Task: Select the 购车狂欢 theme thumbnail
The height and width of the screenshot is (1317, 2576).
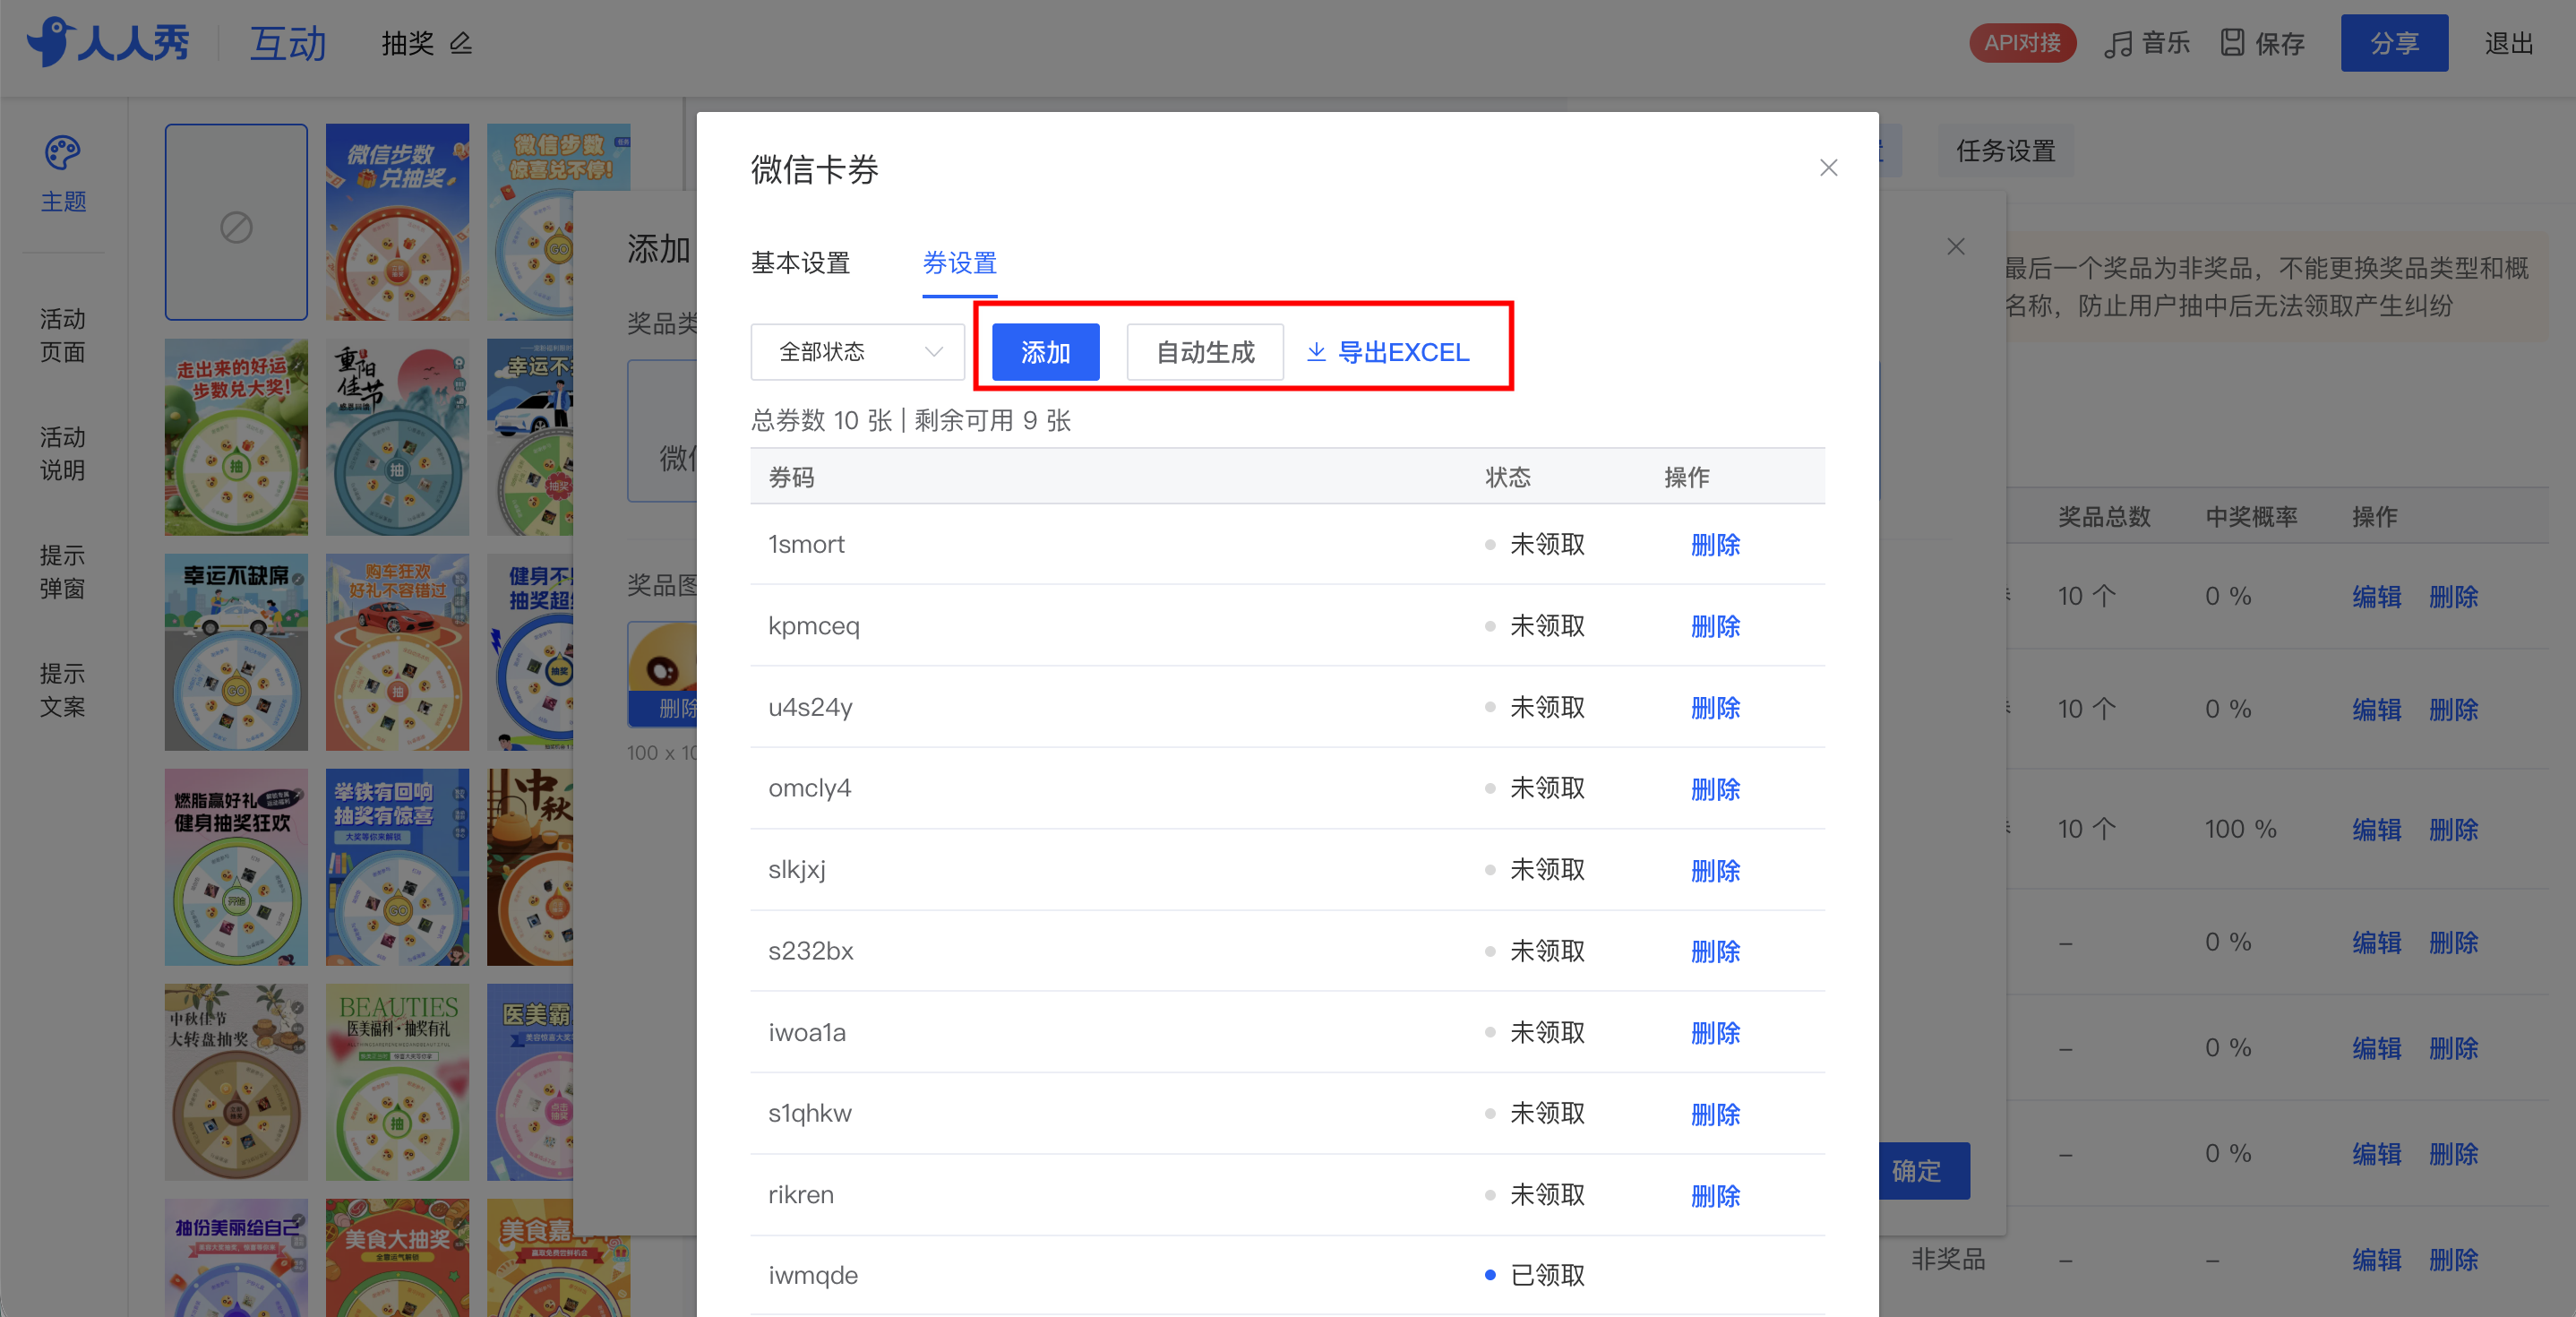Action: pos(397,652)
